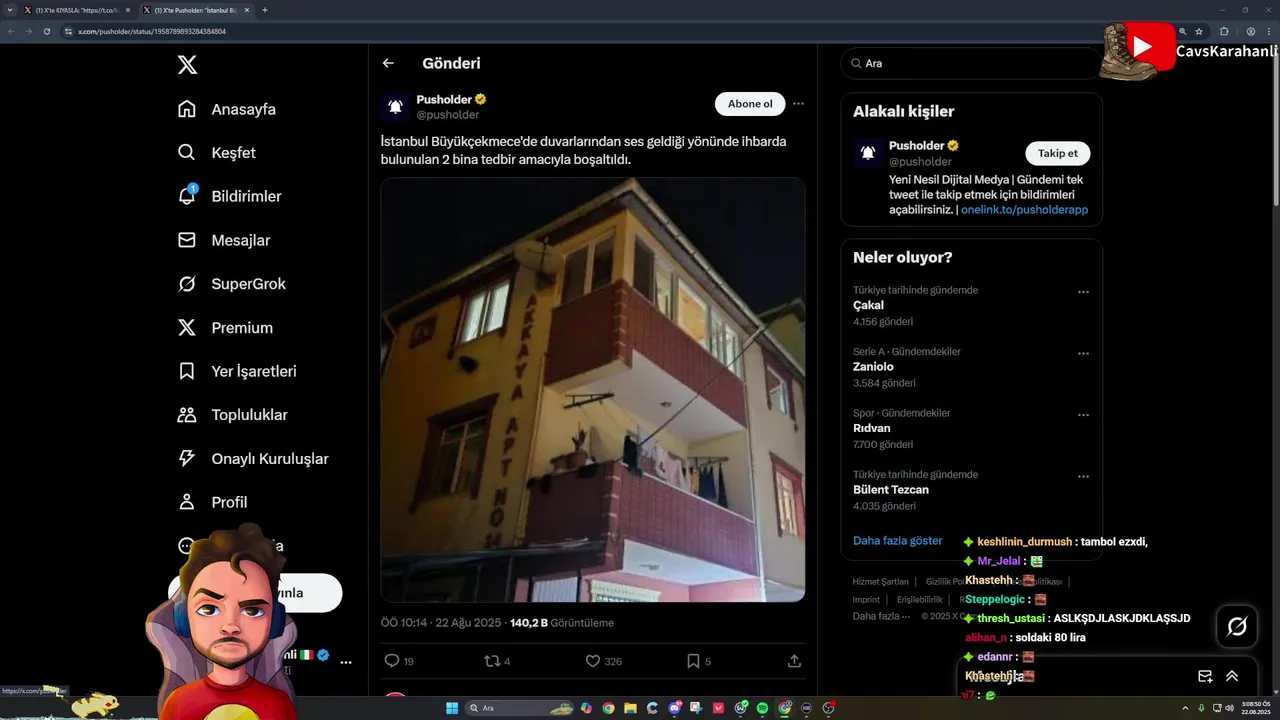Viewport: 1280px width, 720px height.
Task: Open Onaylı Kuruluşlar page
Action: point(252,459)
